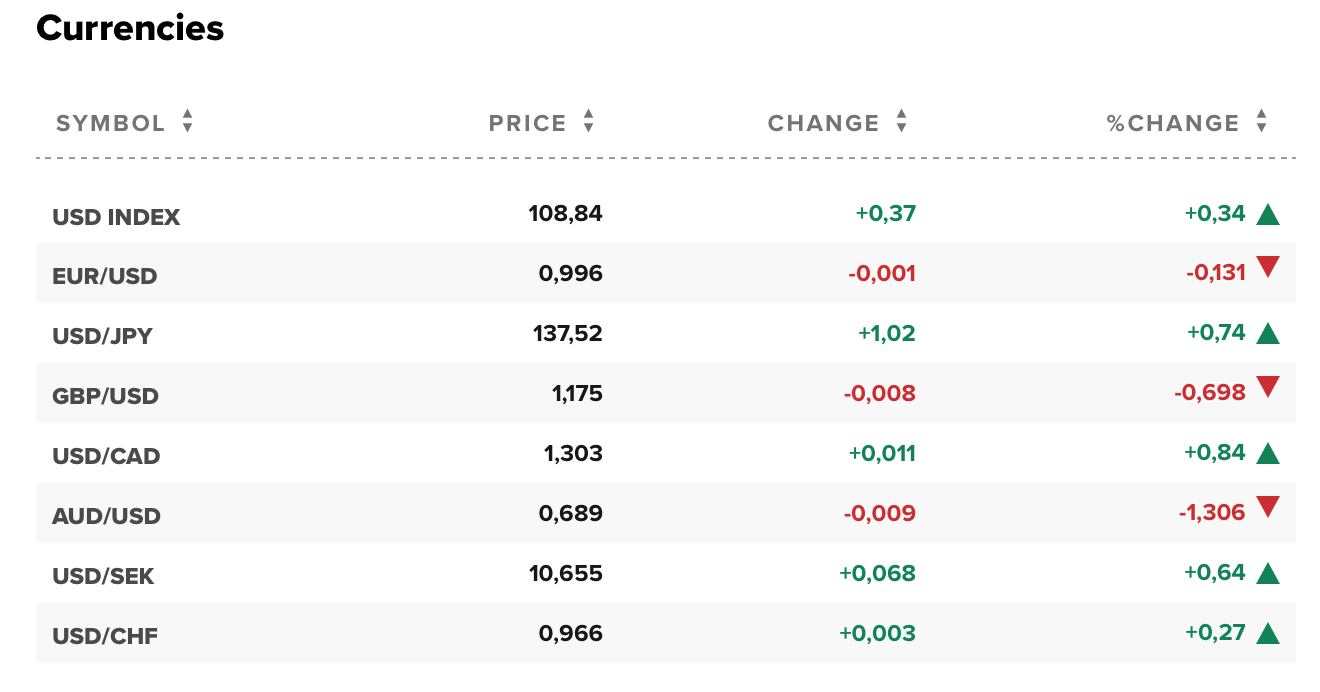1320x692 pixels.
Task: Click the USD/SEK change value +0,068
Action: pos(877,574)
